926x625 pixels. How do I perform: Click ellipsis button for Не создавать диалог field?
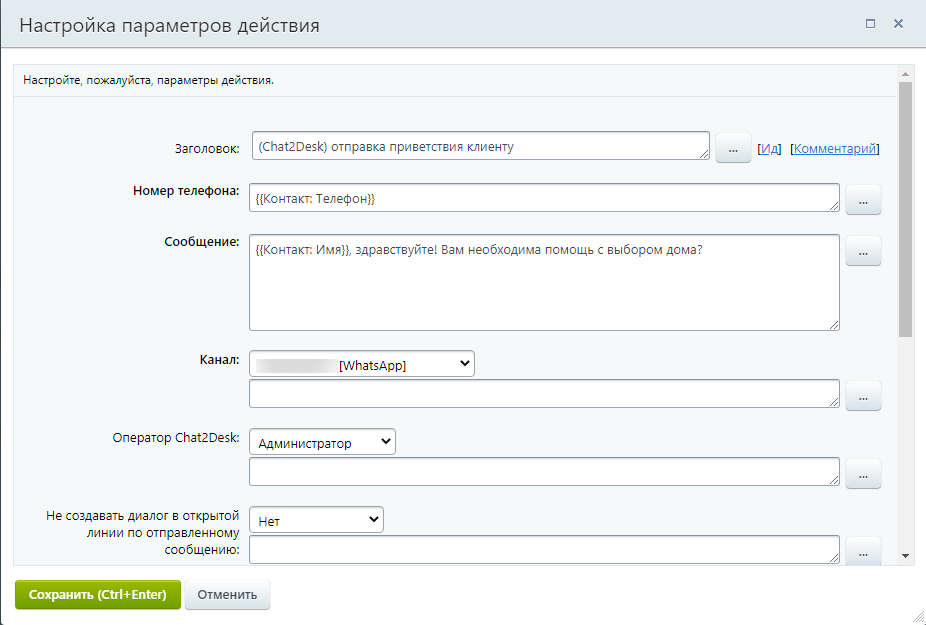[x=863, y=551]
